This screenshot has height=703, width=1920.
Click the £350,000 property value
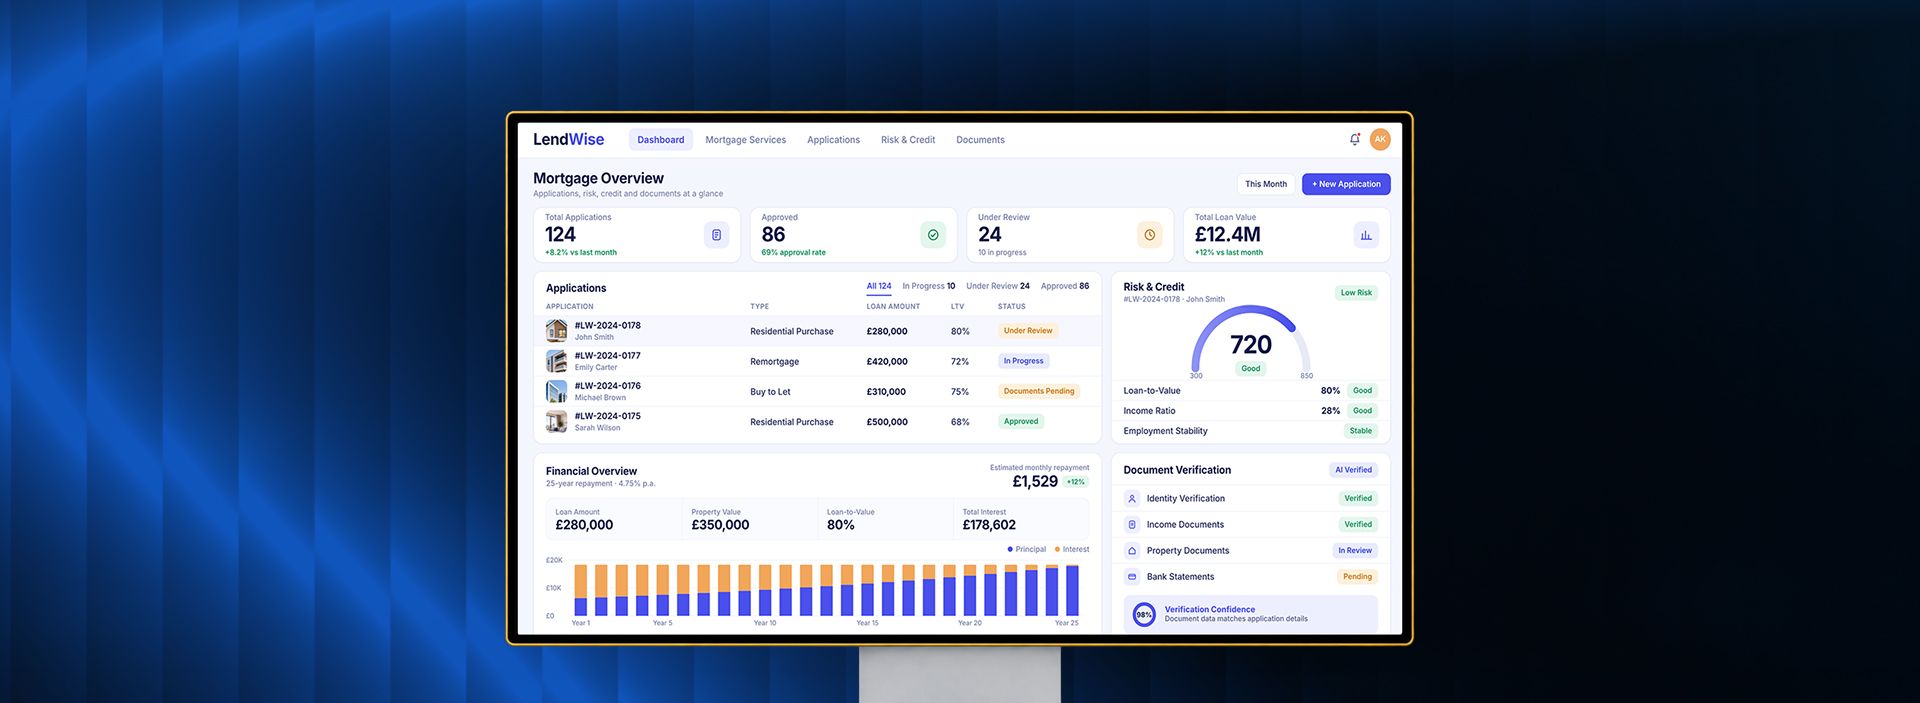click(720, 525)
